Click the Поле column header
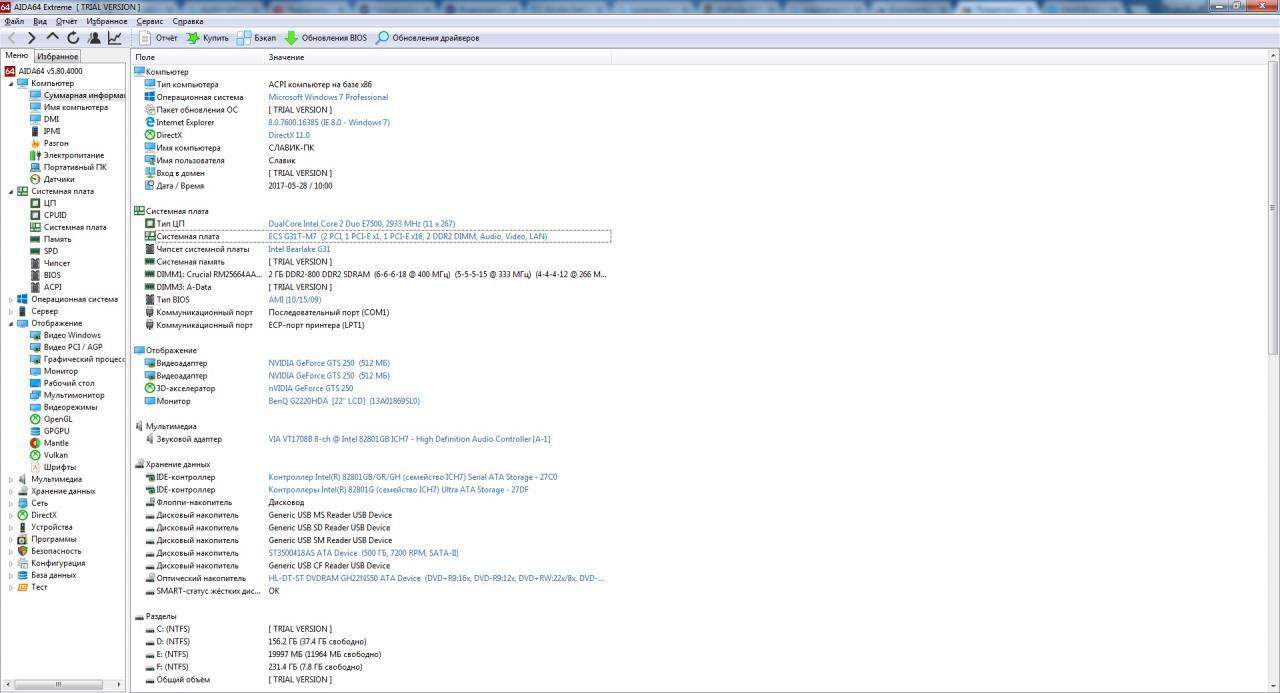The height and width of the screenshot is (693, 1280). coord(198,57)
